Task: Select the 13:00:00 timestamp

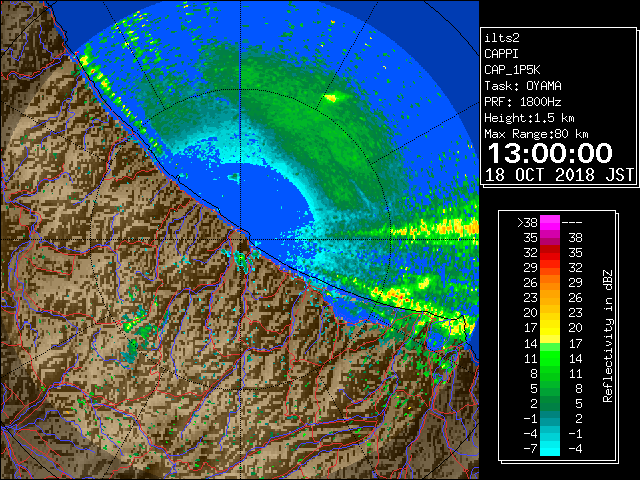Action: (550, 153)
